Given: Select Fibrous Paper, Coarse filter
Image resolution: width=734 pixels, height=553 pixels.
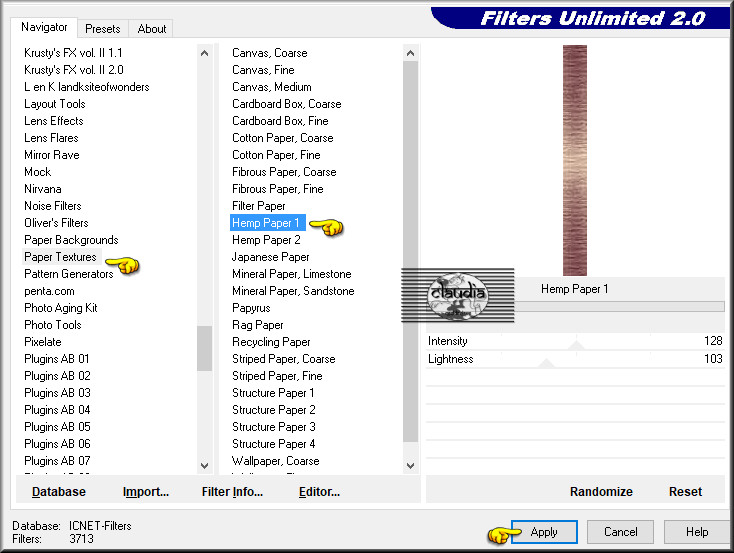Looking at the screenshot, I should coord(284,172).
